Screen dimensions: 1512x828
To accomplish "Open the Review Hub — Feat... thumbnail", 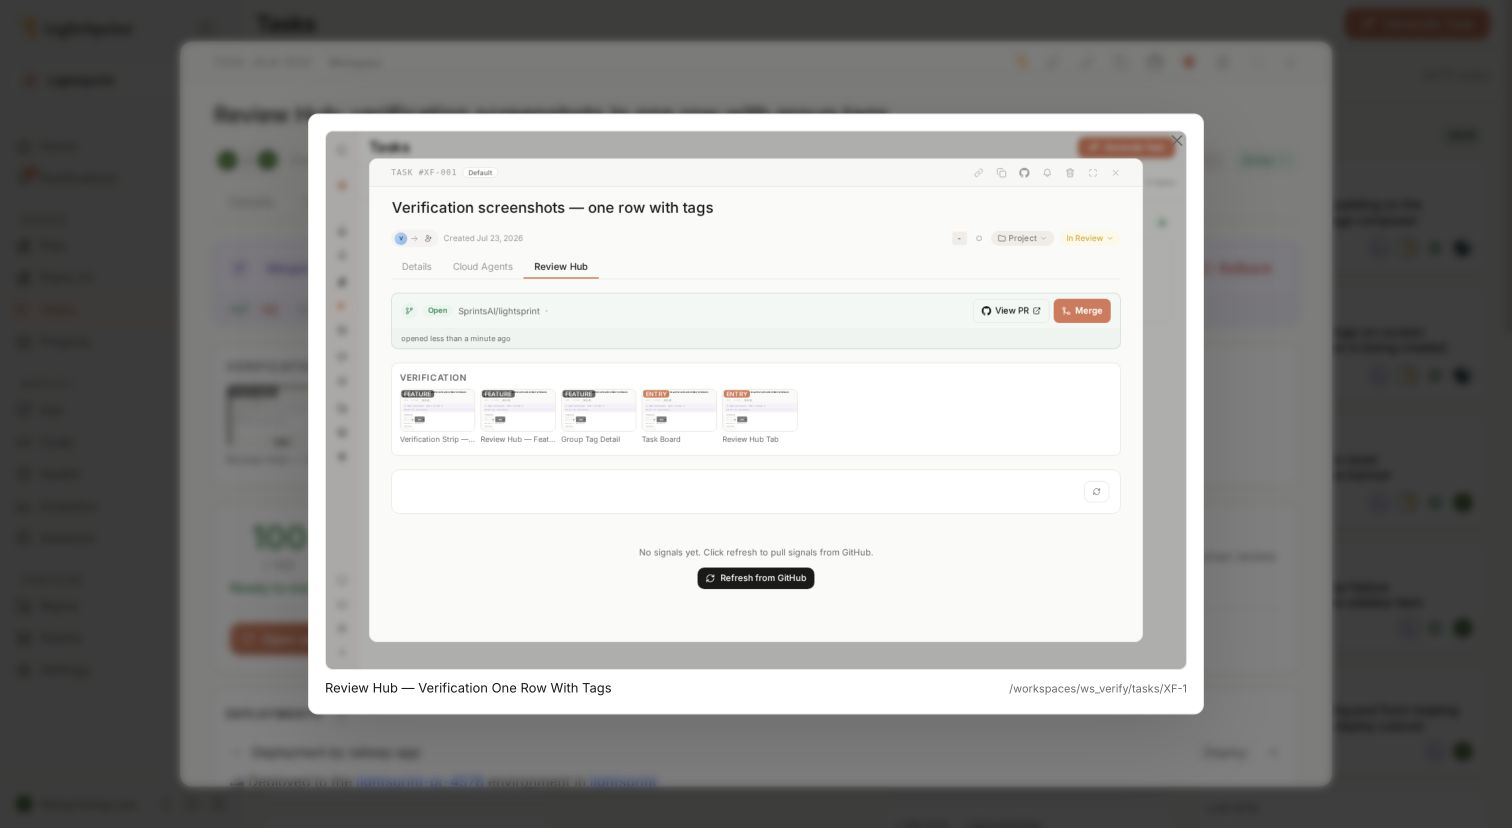I will click(x=518, y=410).
